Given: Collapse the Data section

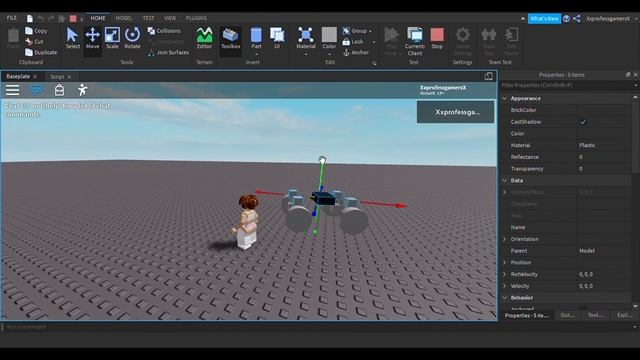Looking at the screenshot, I should [505, 180].
